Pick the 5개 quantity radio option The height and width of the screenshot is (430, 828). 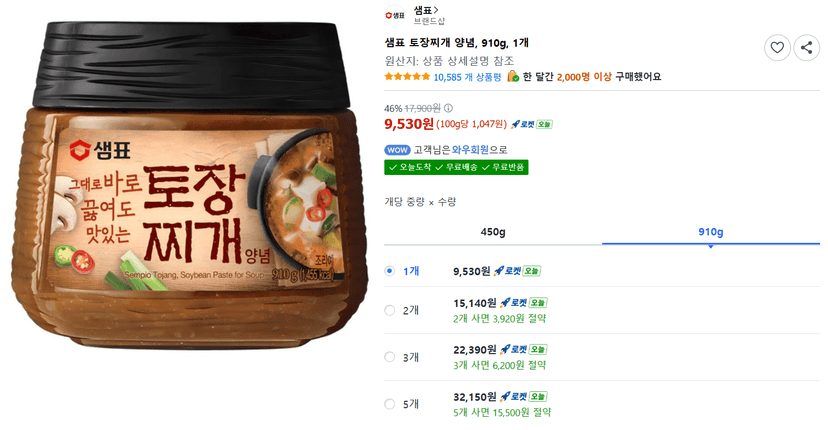(x=390, y=404)
